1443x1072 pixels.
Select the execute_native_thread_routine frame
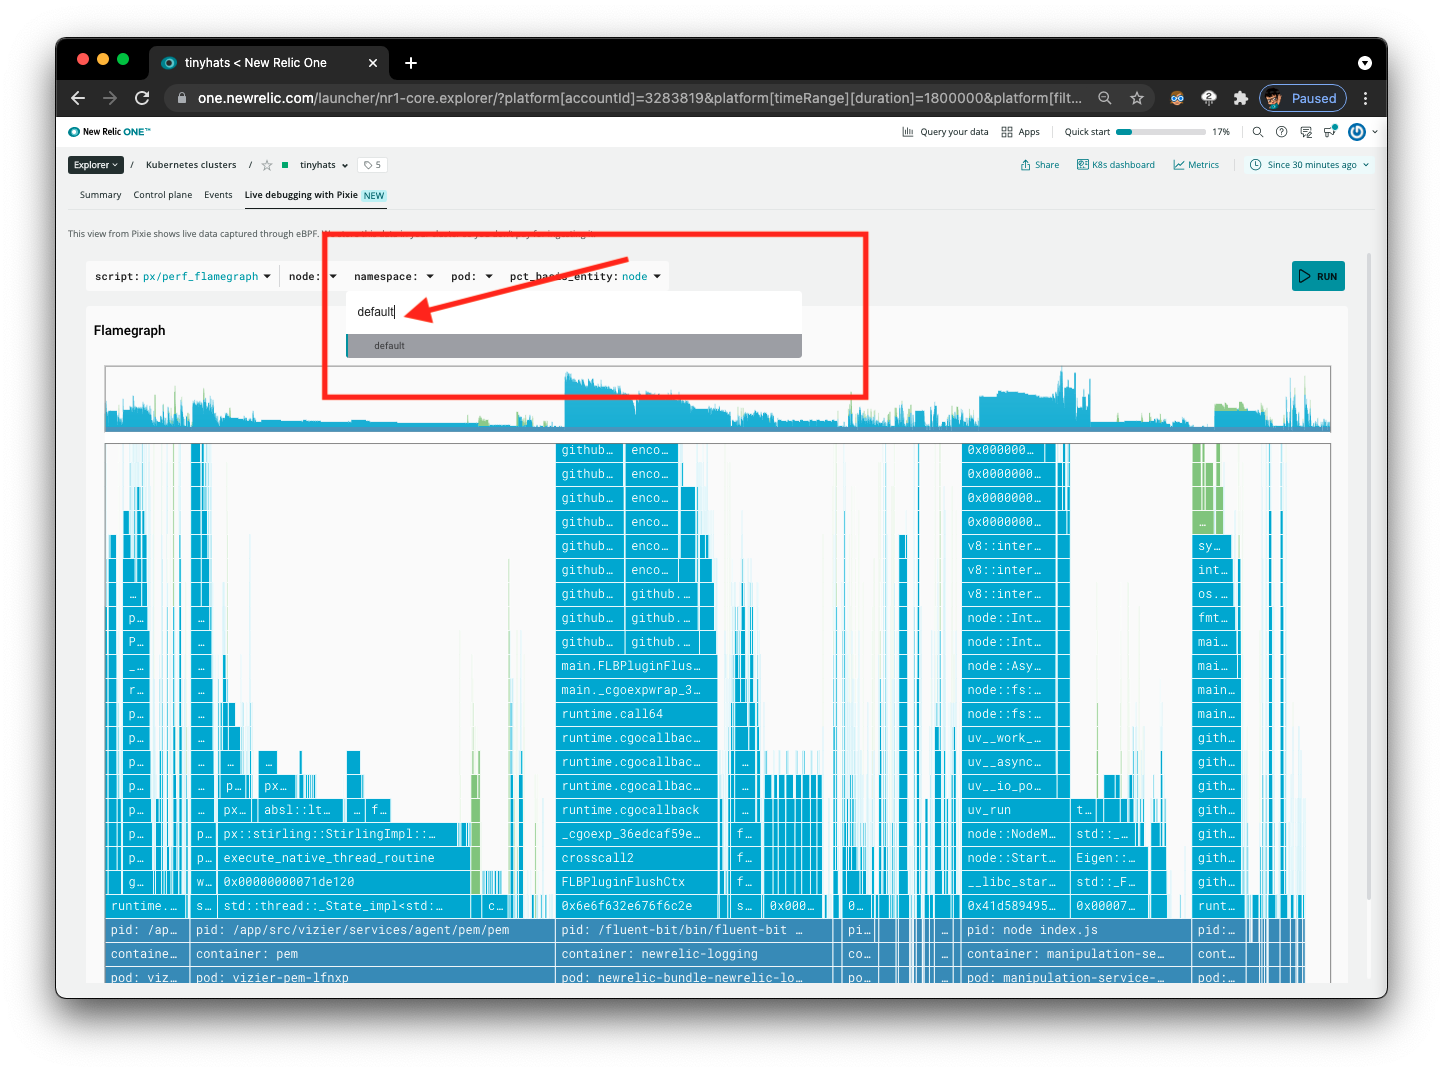coord(344,858)
